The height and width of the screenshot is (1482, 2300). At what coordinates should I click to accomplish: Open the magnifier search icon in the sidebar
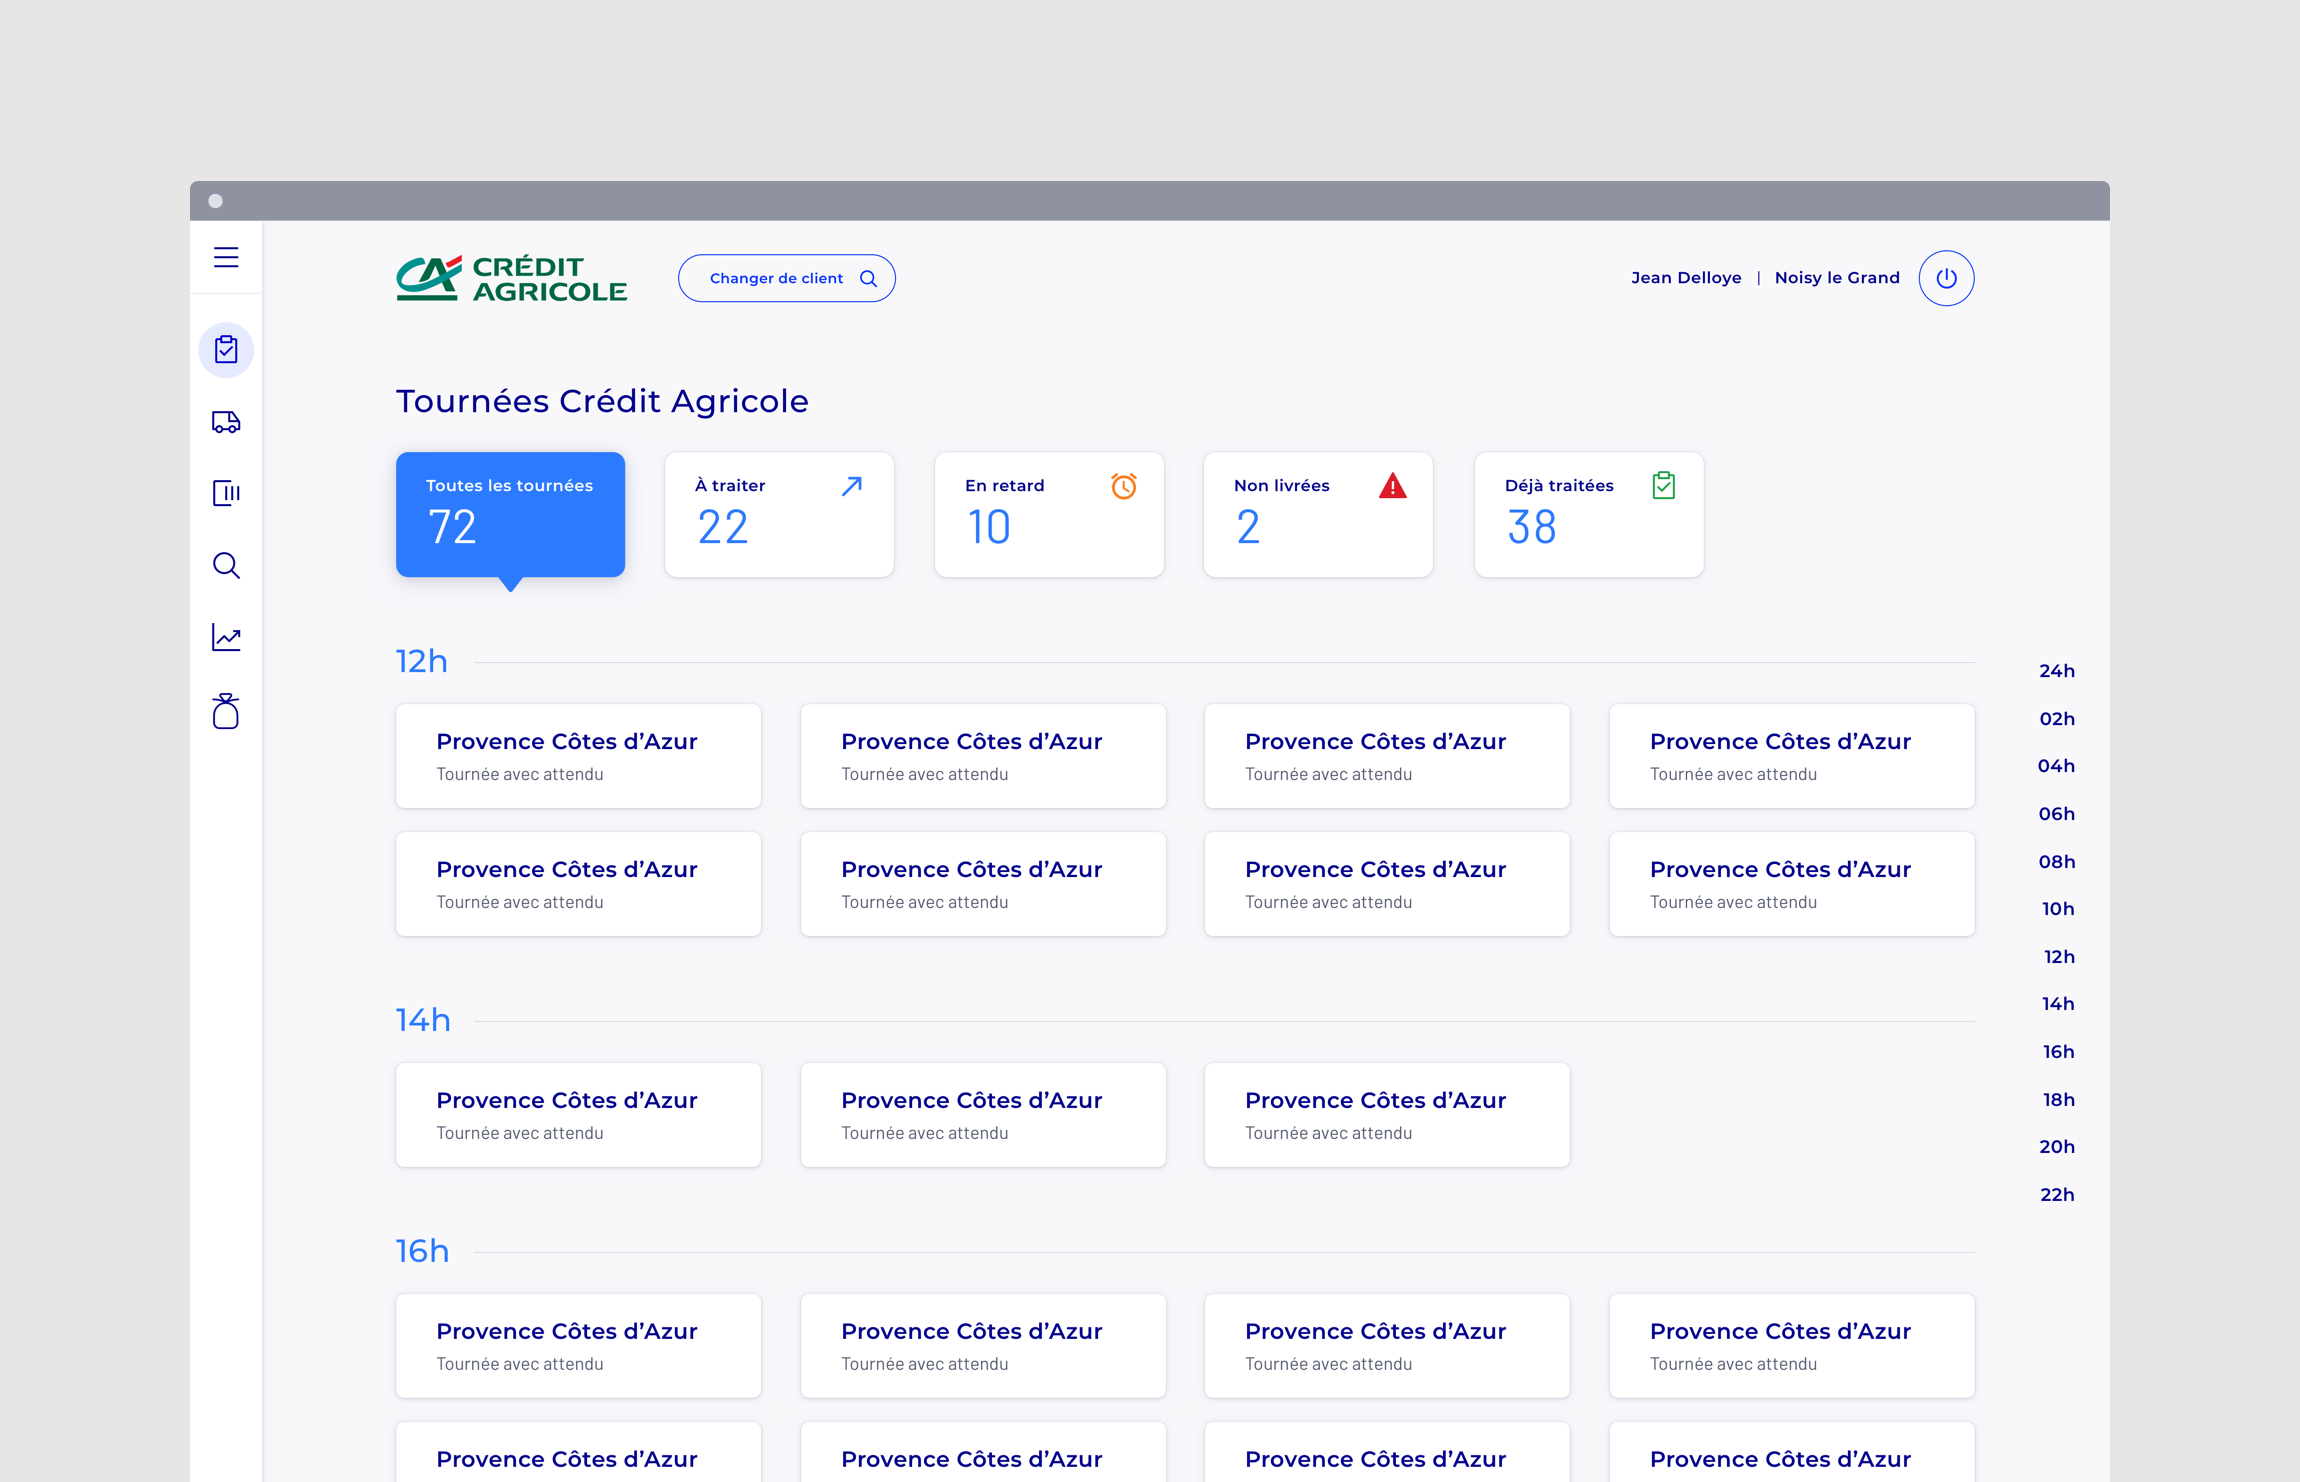pos(226,565)
